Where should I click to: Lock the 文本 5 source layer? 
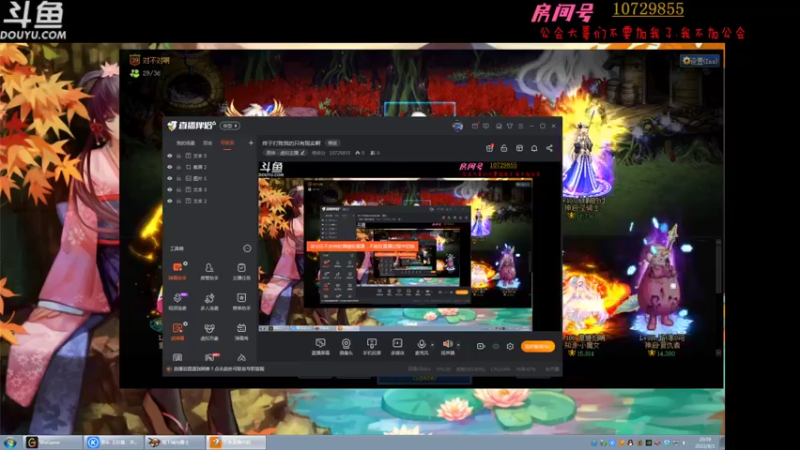179,156
